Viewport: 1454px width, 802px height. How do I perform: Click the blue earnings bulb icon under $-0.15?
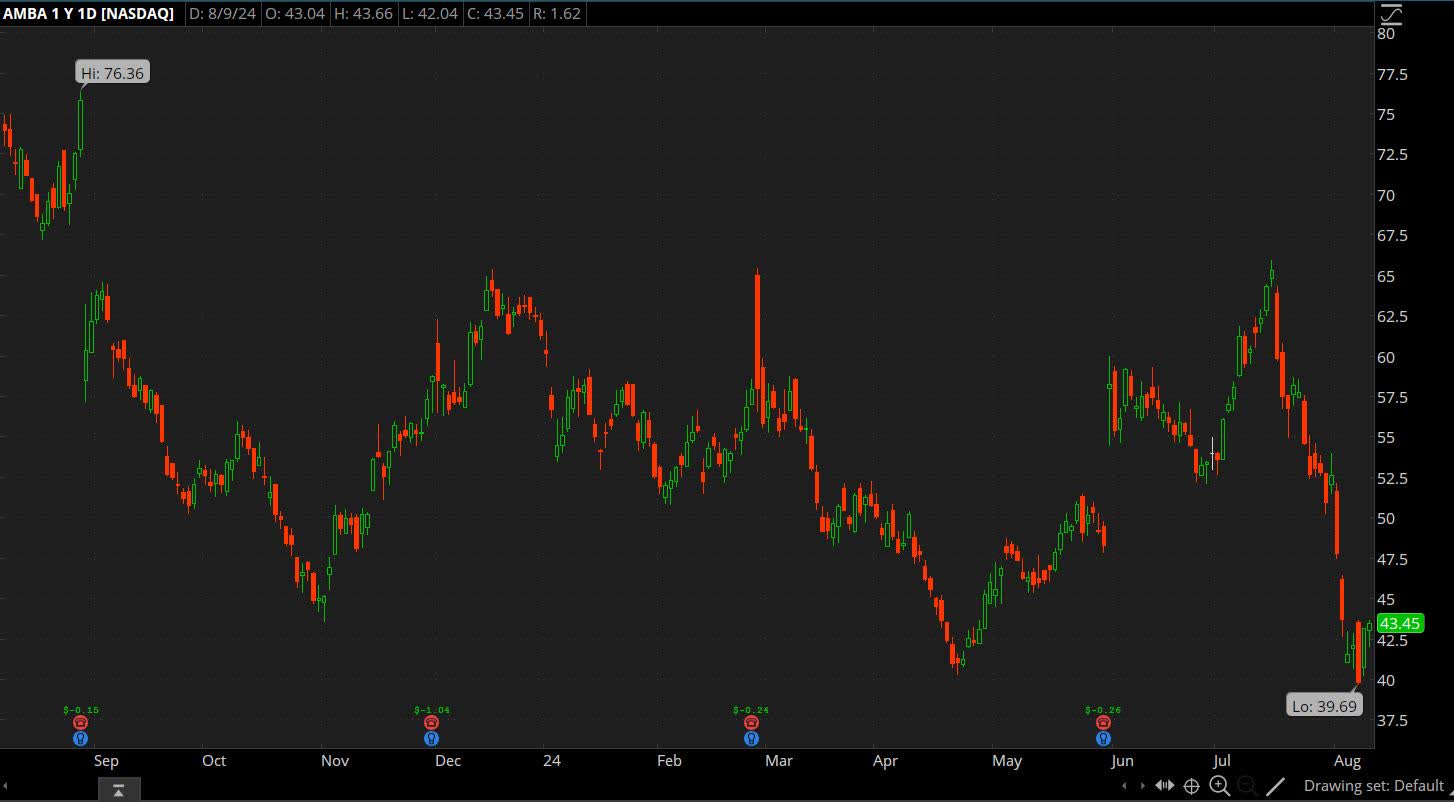pyautogui.click(x=81, y=739)
